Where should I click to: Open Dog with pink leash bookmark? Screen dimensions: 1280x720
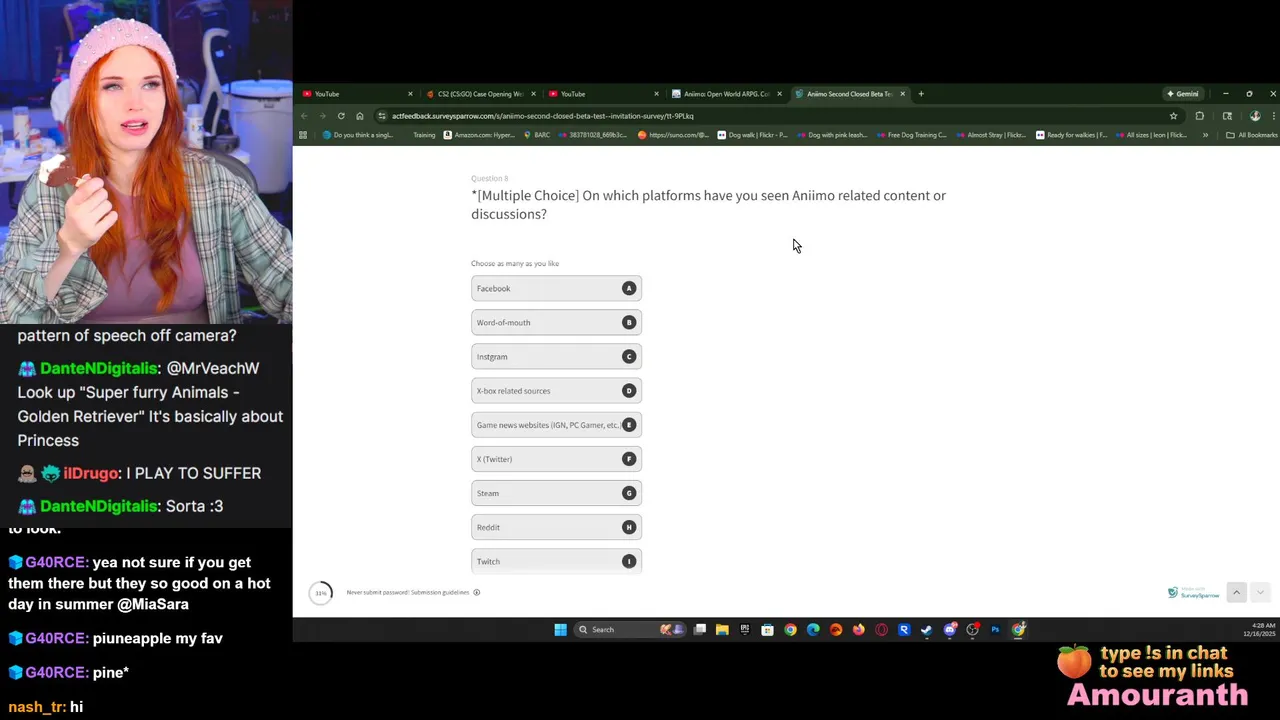832,135
